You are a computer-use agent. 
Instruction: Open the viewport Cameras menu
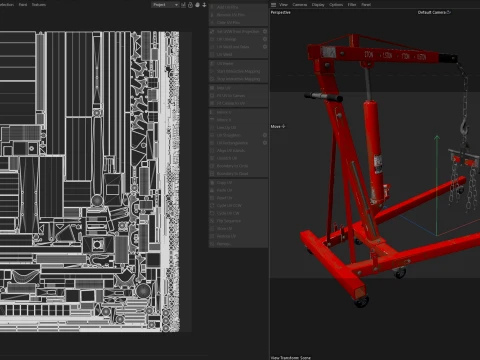click(300, 5)
